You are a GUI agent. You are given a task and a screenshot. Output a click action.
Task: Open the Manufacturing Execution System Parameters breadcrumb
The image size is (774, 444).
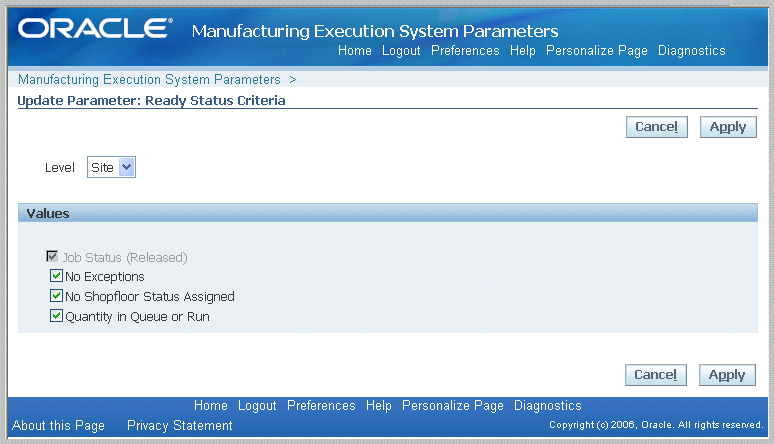149,80
